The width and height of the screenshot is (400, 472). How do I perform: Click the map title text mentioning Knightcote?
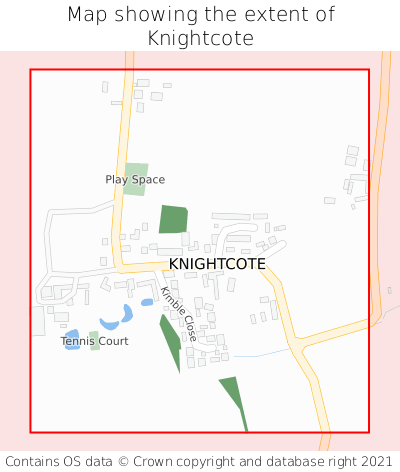click(201, 26)
